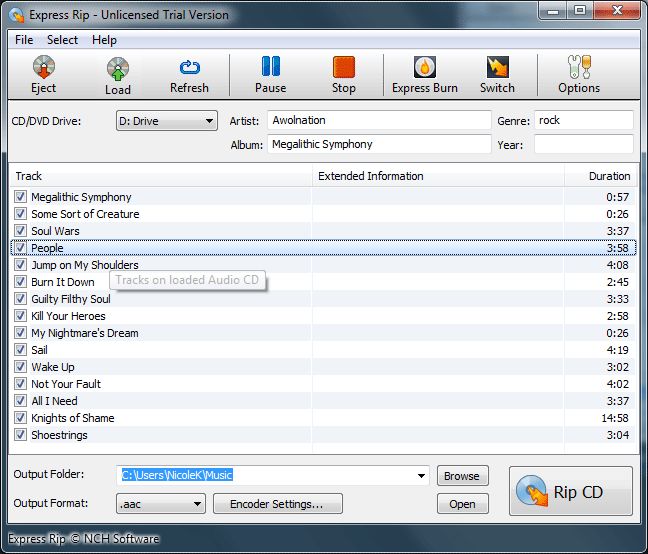Click into the Year input field

[583, 144]
